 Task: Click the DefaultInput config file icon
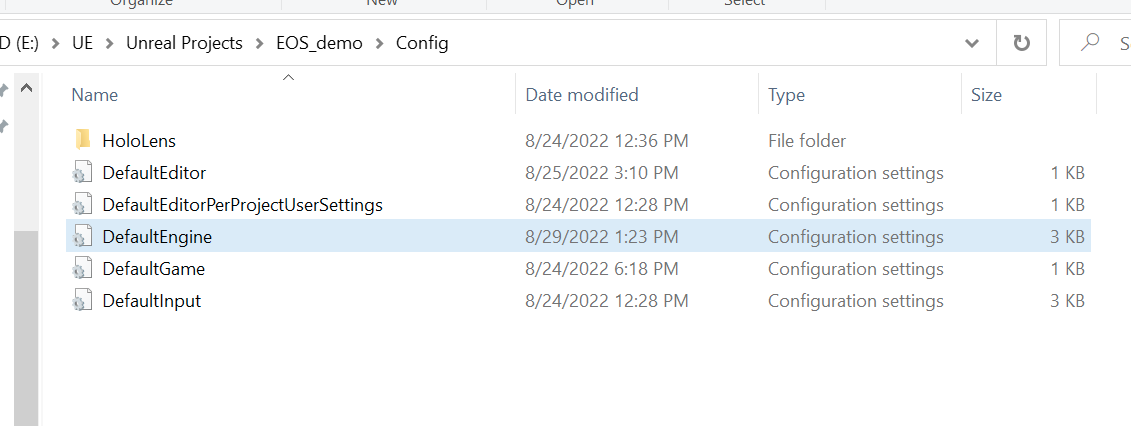coord(83,301)
